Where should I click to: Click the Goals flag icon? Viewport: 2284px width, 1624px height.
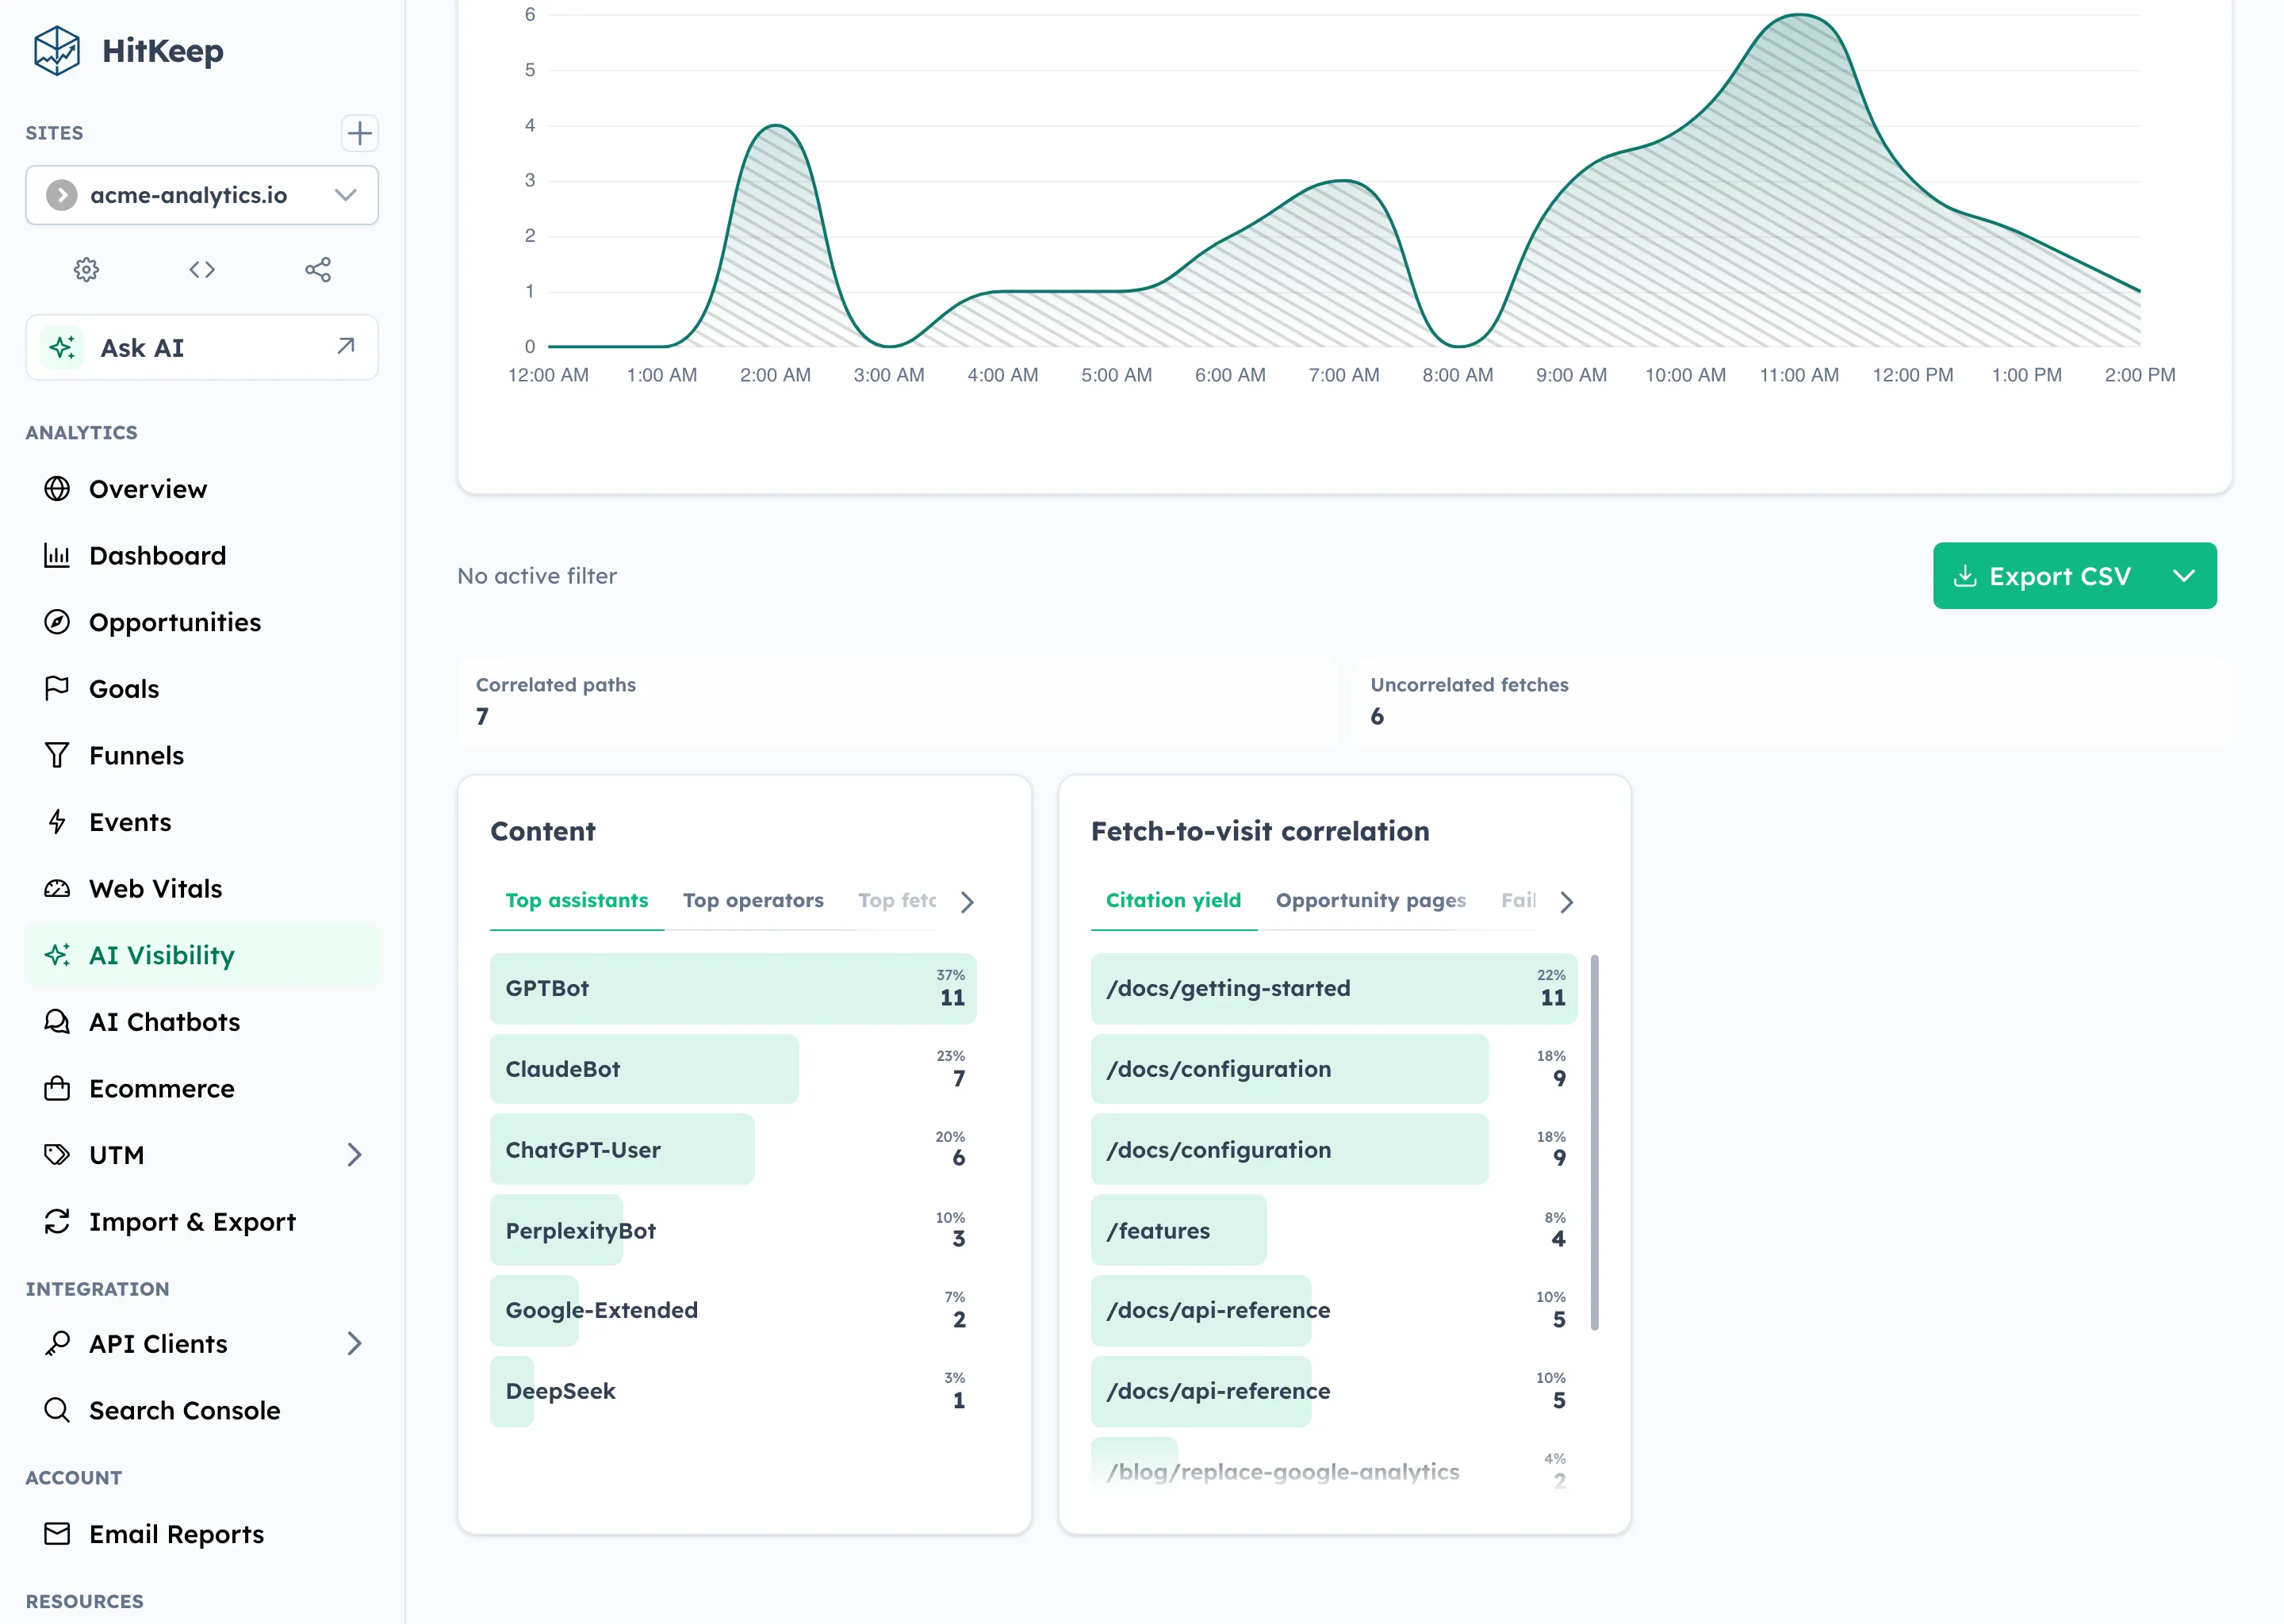click(x=57, y=688)
